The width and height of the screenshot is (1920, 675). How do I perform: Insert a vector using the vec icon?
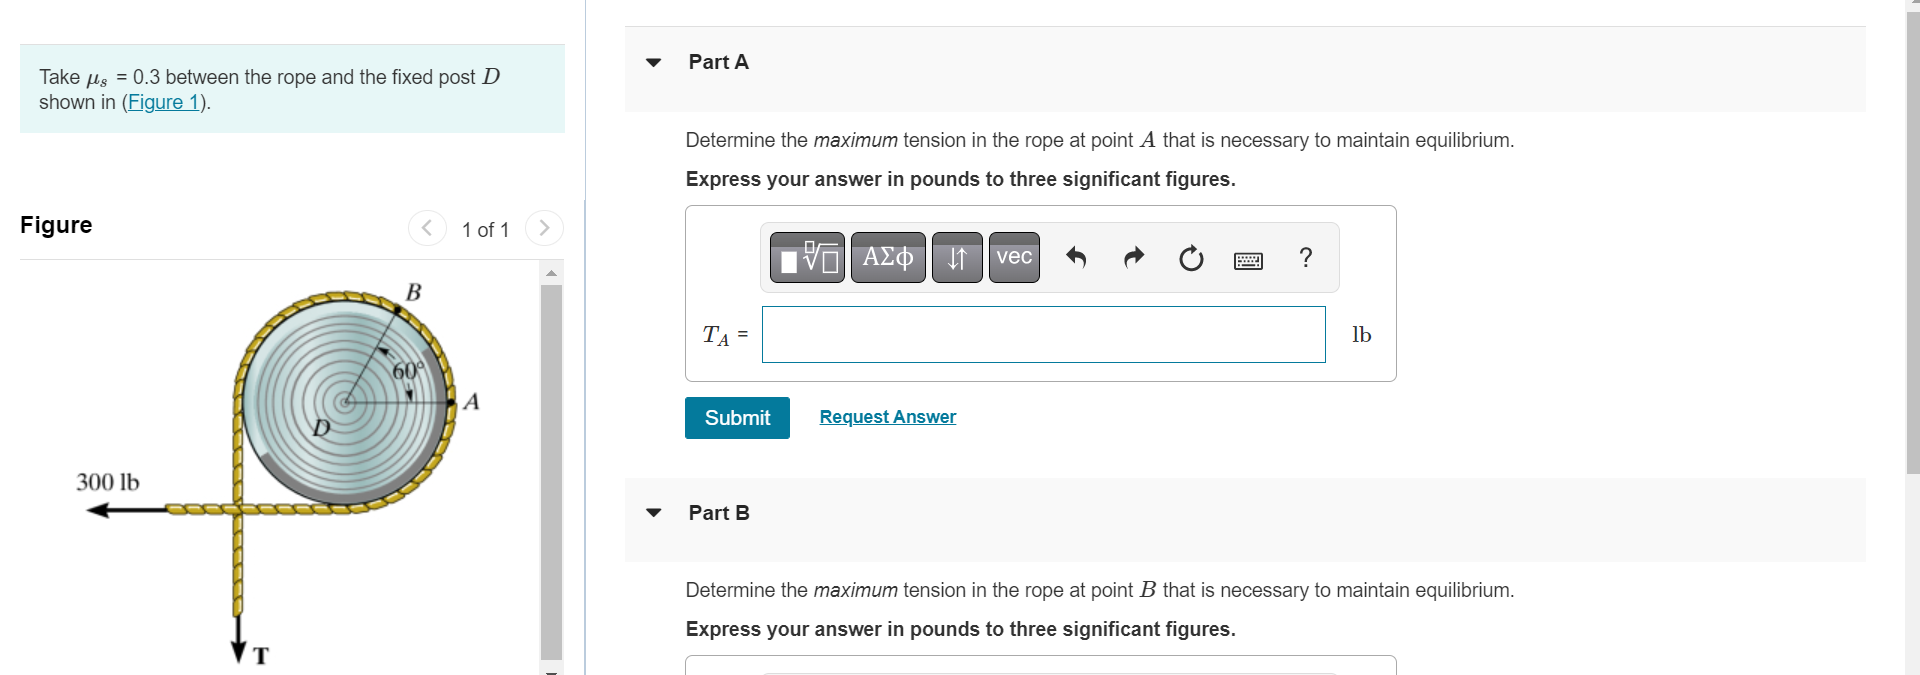[x=1013, y=257]
